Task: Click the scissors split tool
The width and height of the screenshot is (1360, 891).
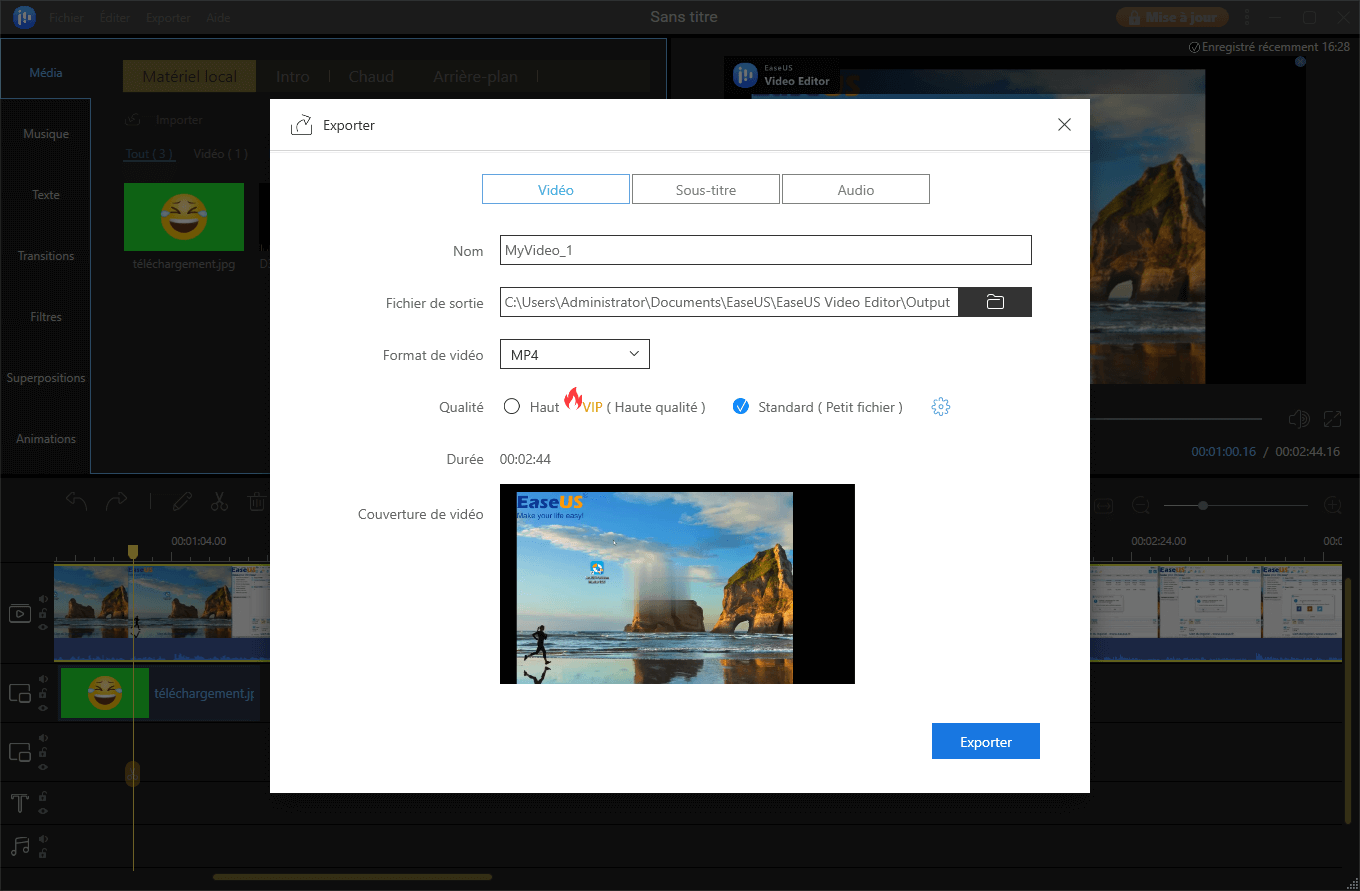Action: (x=220, y=501)
